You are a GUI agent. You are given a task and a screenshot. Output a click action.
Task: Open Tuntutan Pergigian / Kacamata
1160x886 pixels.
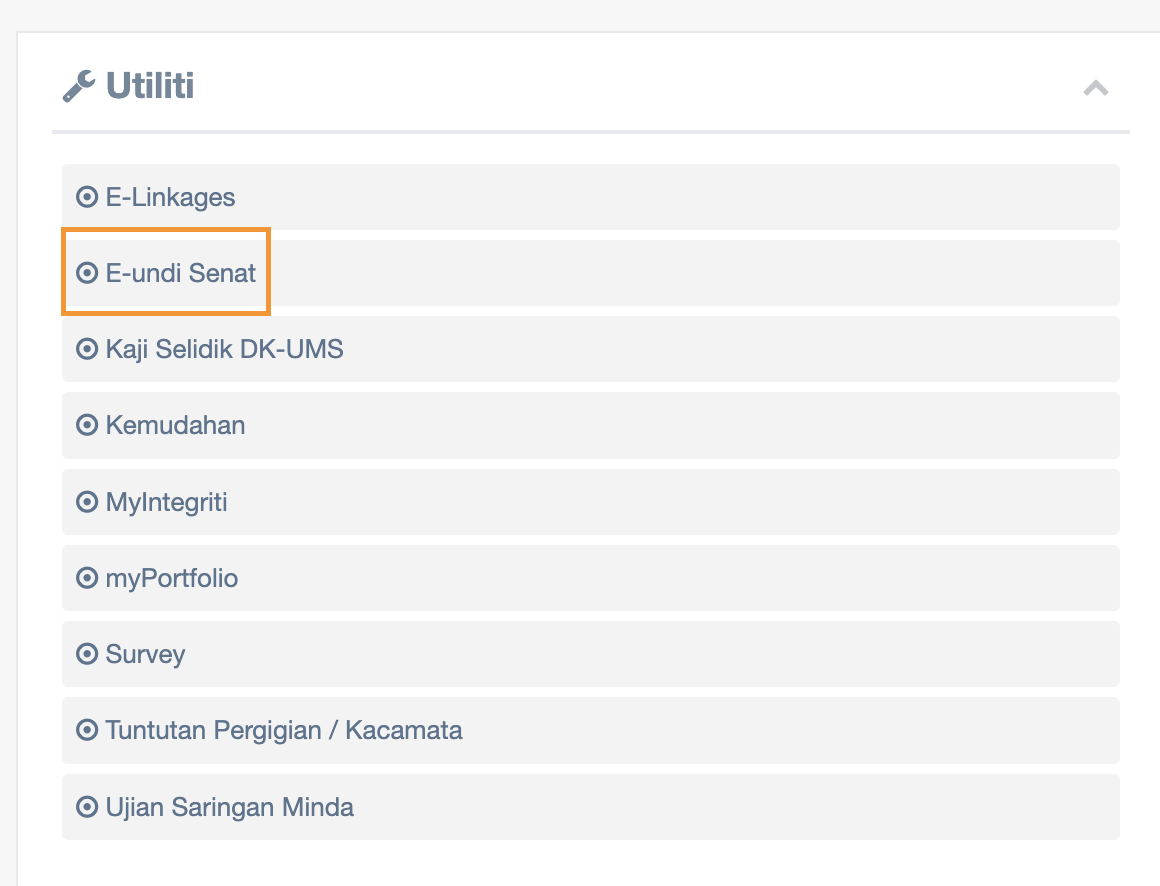pos(284,730)
